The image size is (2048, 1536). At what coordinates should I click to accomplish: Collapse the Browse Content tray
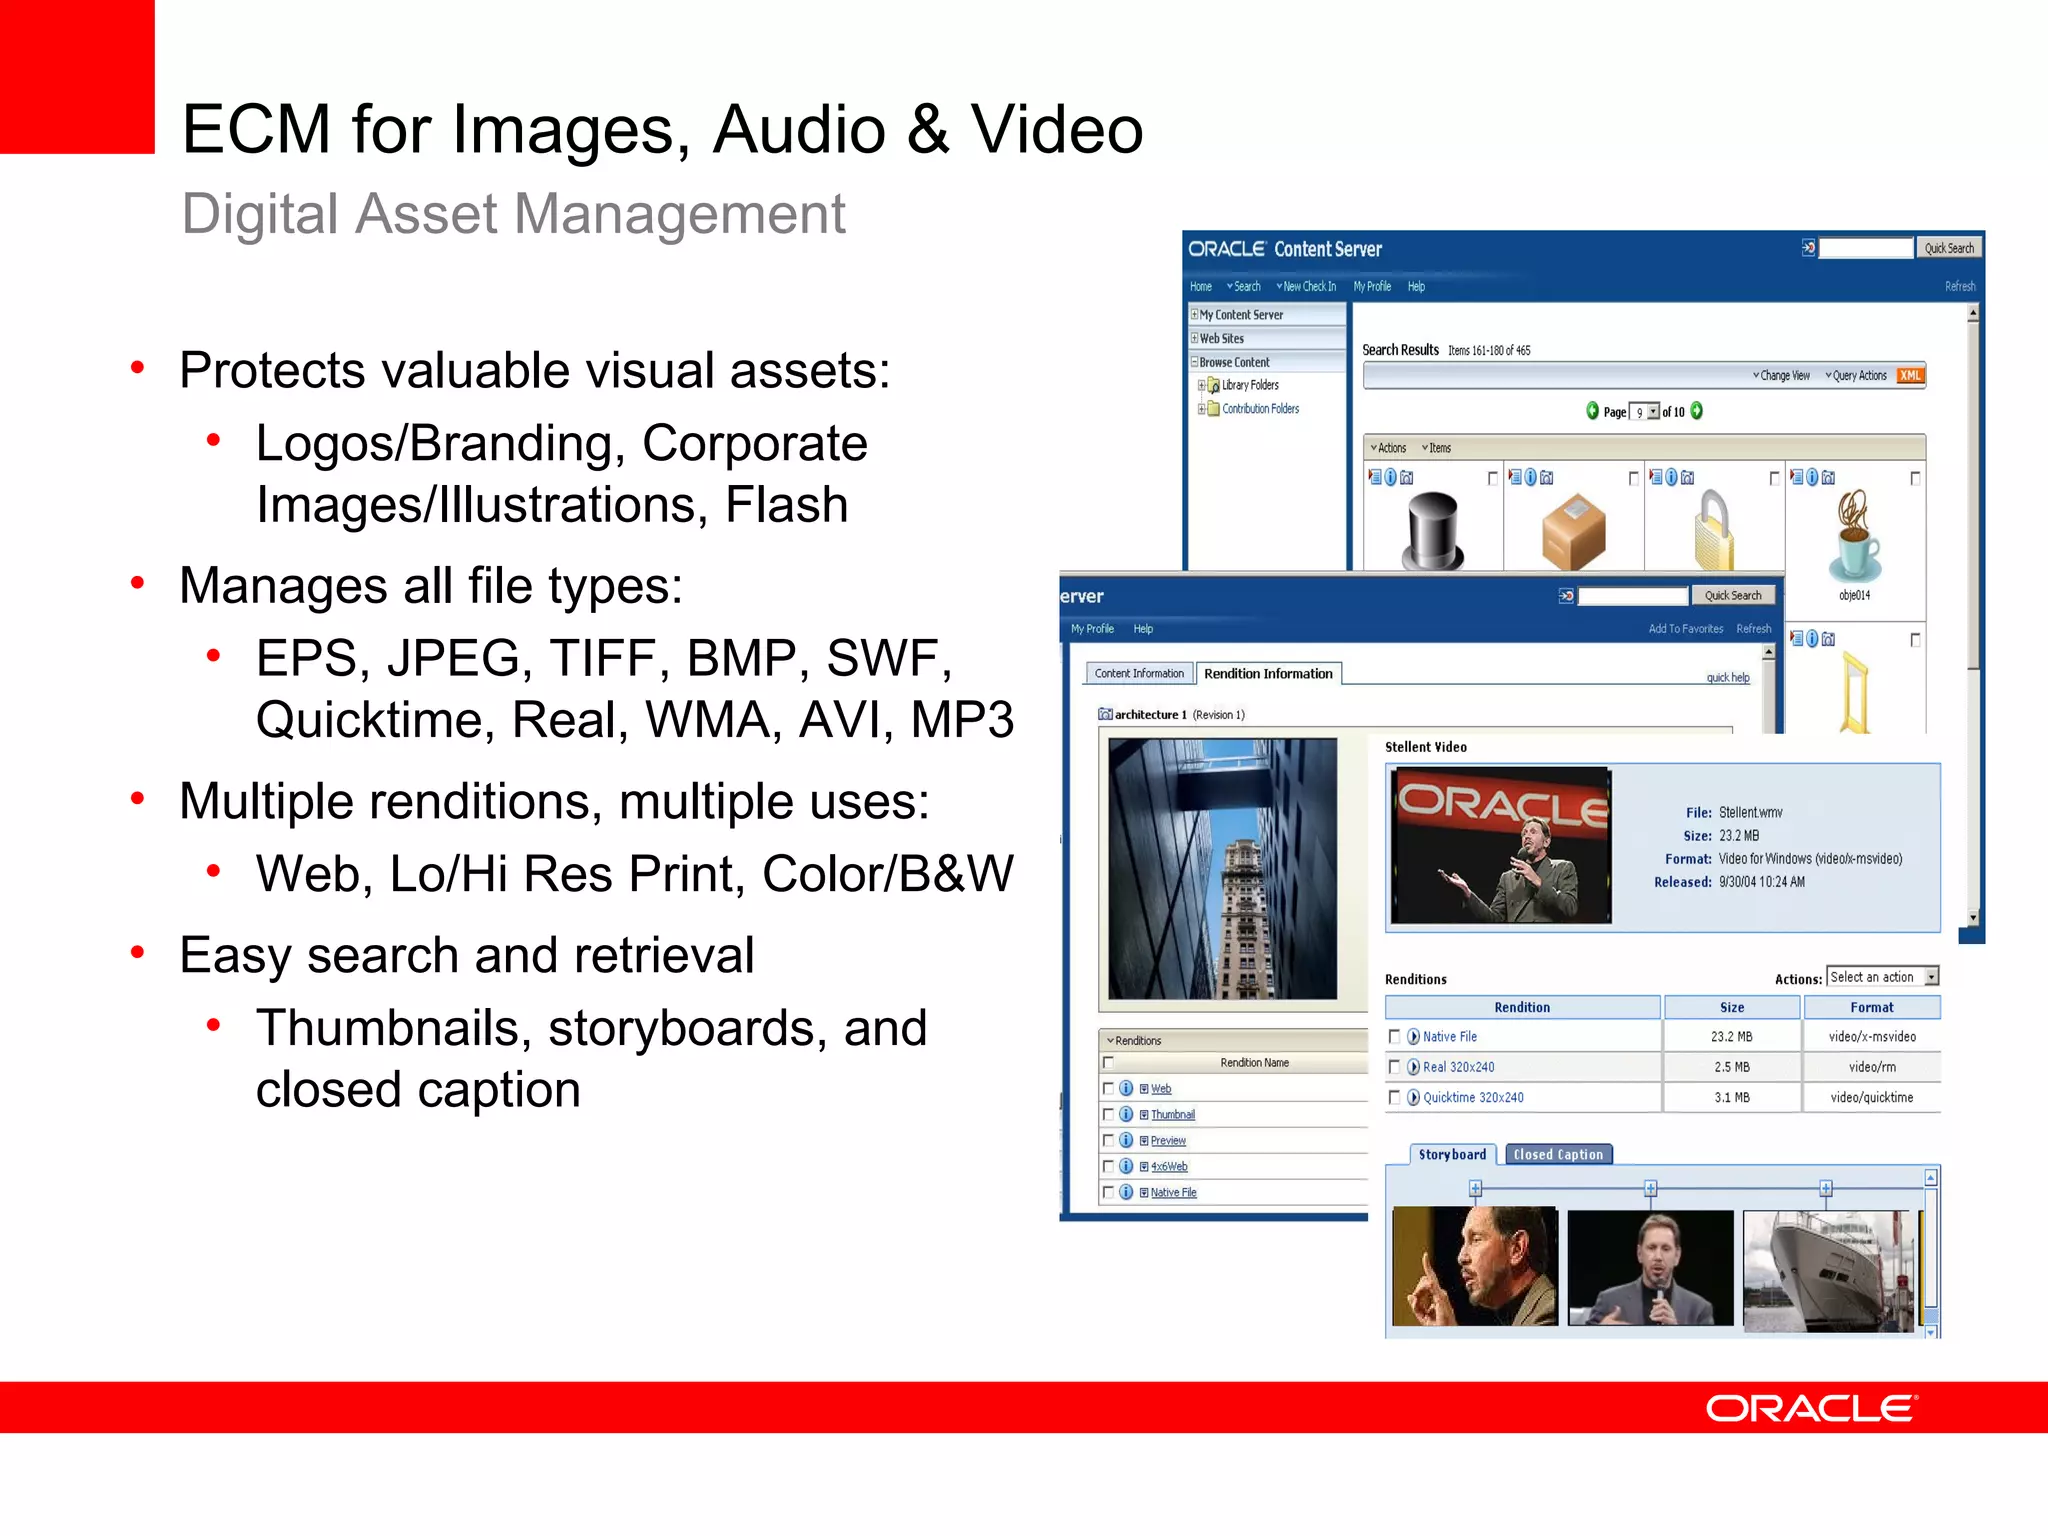pos(1194,362)
